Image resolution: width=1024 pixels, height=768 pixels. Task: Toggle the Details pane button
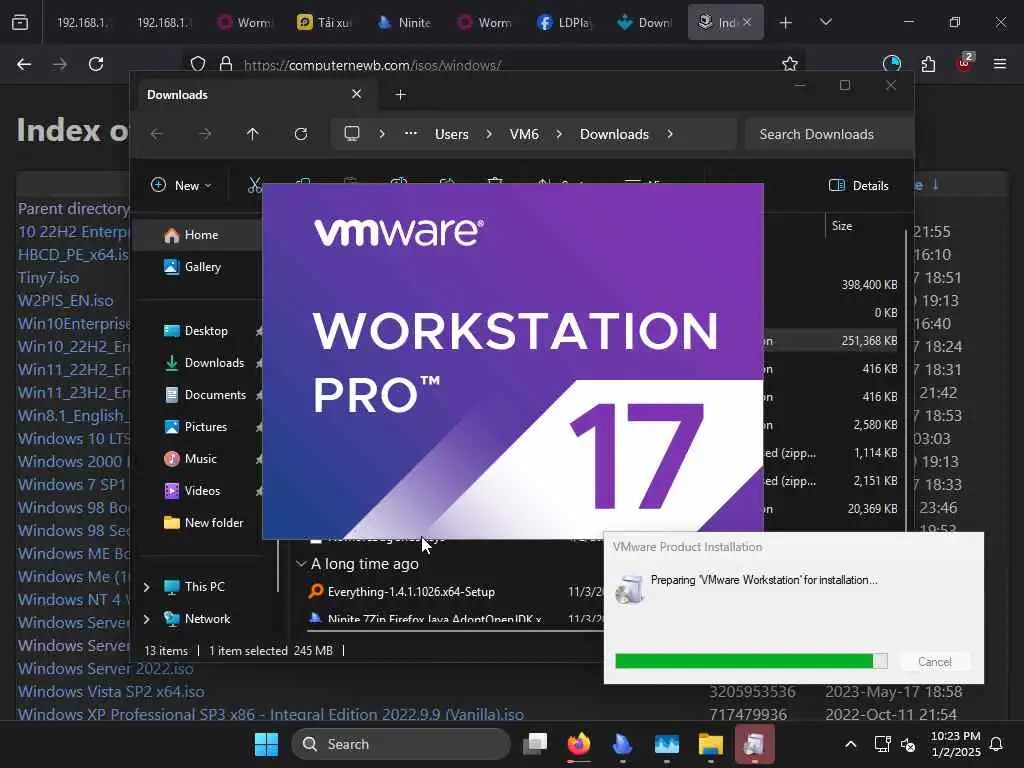click(x=858, y=185)
